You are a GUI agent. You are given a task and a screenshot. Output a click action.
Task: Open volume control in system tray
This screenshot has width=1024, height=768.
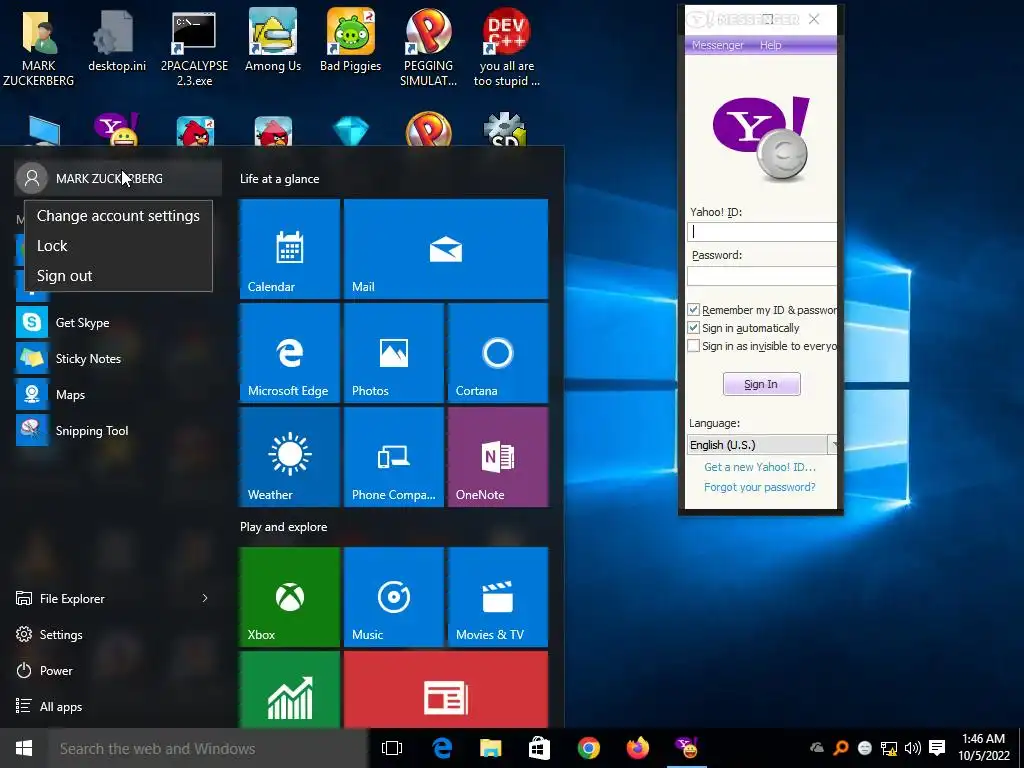click(x=912, y=748)
